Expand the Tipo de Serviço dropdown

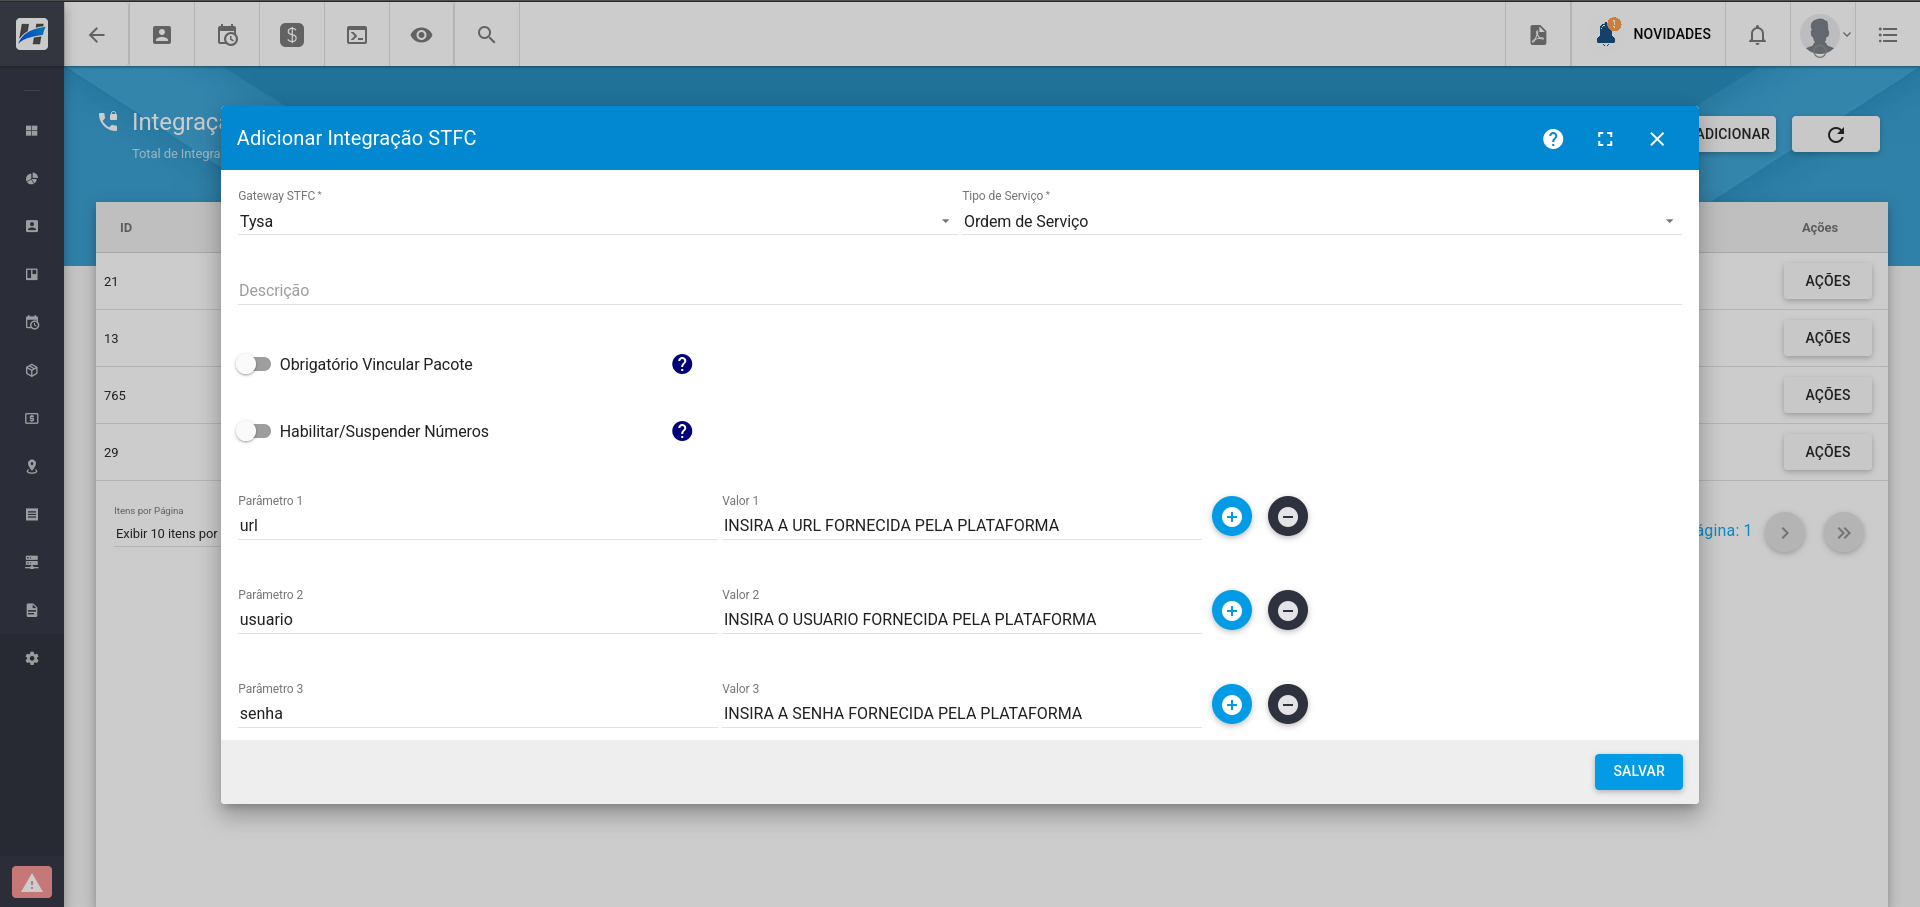pos(1320,221)
